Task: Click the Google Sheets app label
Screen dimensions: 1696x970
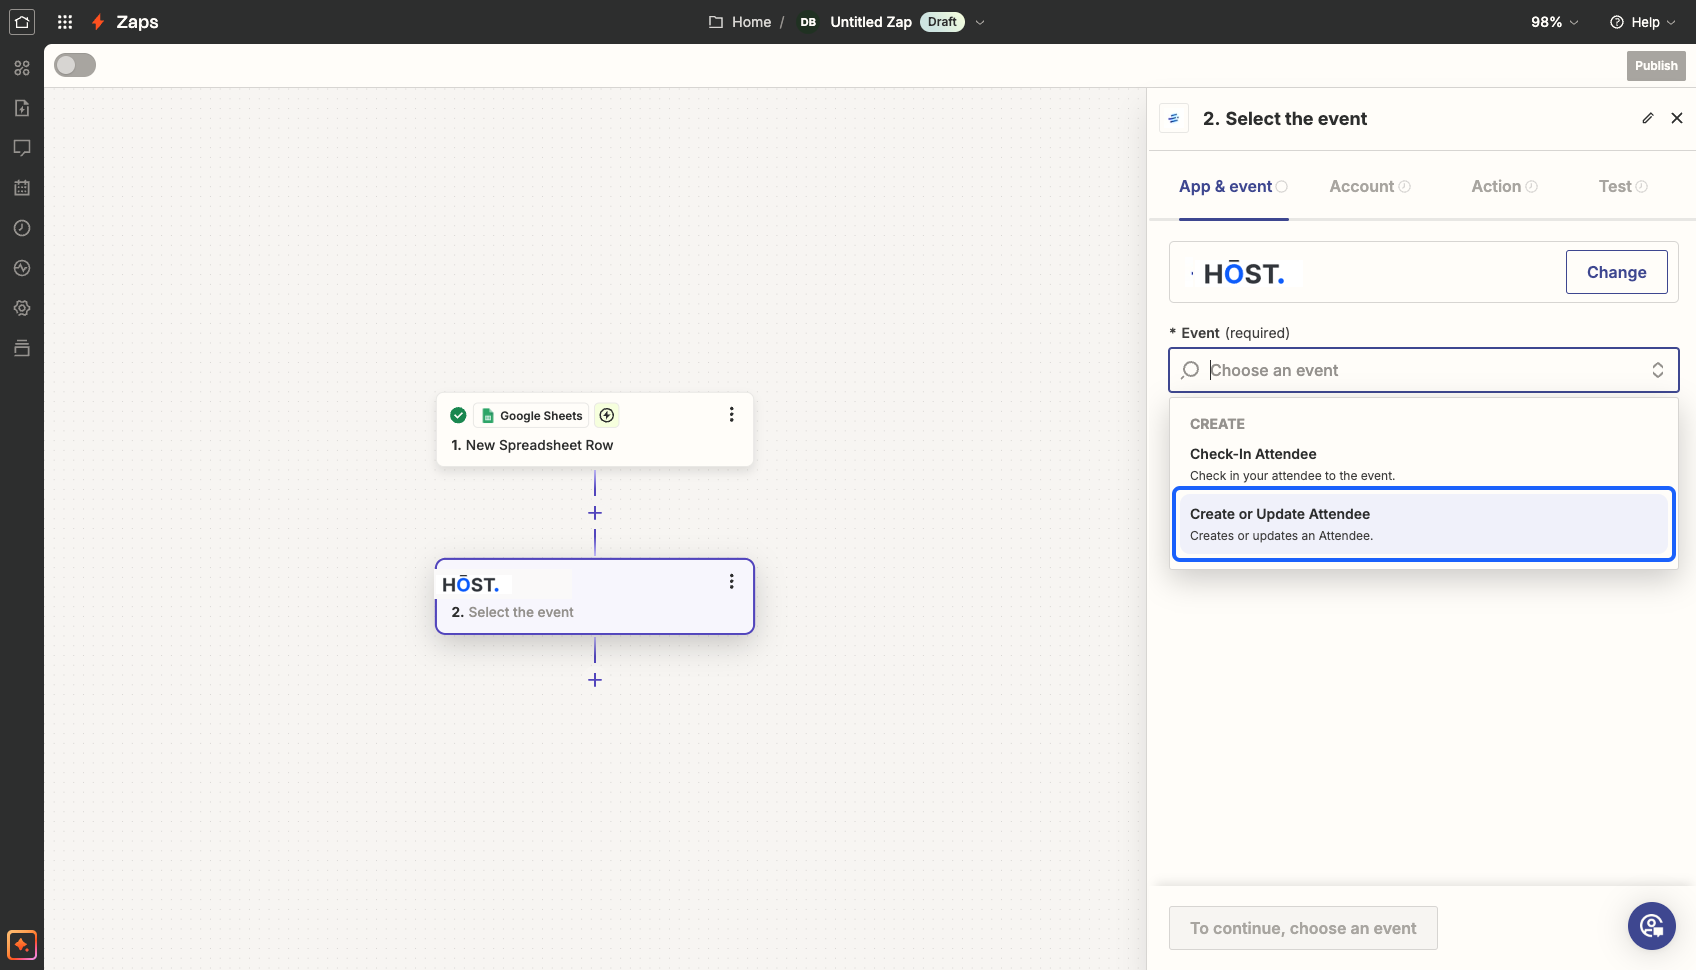Action: coord(531,415)
